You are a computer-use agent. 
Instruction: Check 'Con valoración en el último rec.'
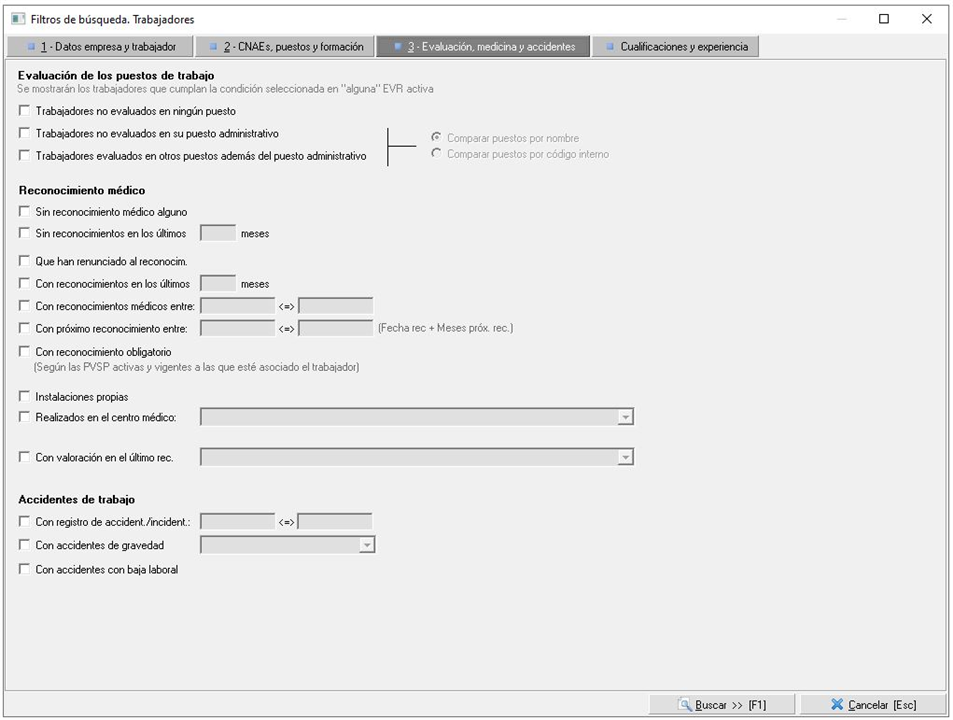click(24, 457)
